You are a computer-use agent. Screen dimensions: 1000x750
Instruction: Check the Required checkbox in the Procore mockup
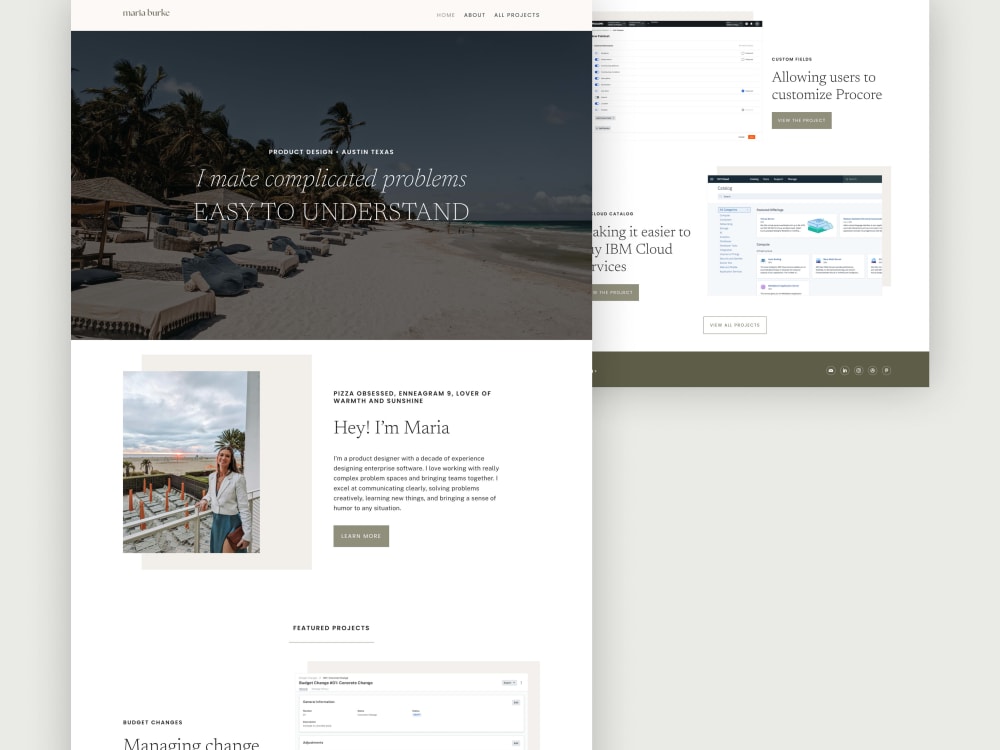(742, 53)
